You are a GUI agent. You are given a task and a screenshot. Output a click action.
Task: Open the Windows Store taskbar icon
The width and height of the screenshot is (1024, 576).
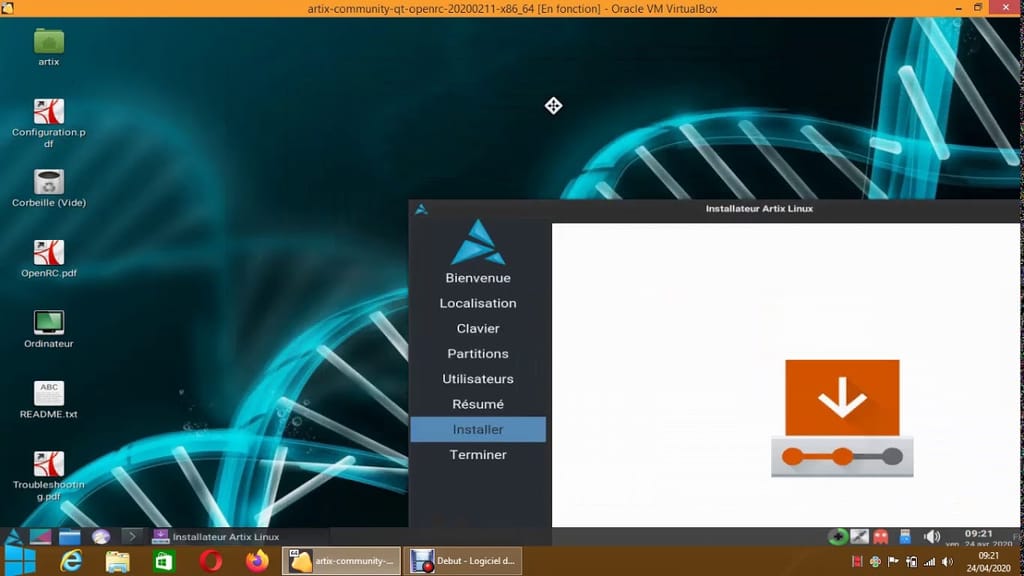coord(164,561)
